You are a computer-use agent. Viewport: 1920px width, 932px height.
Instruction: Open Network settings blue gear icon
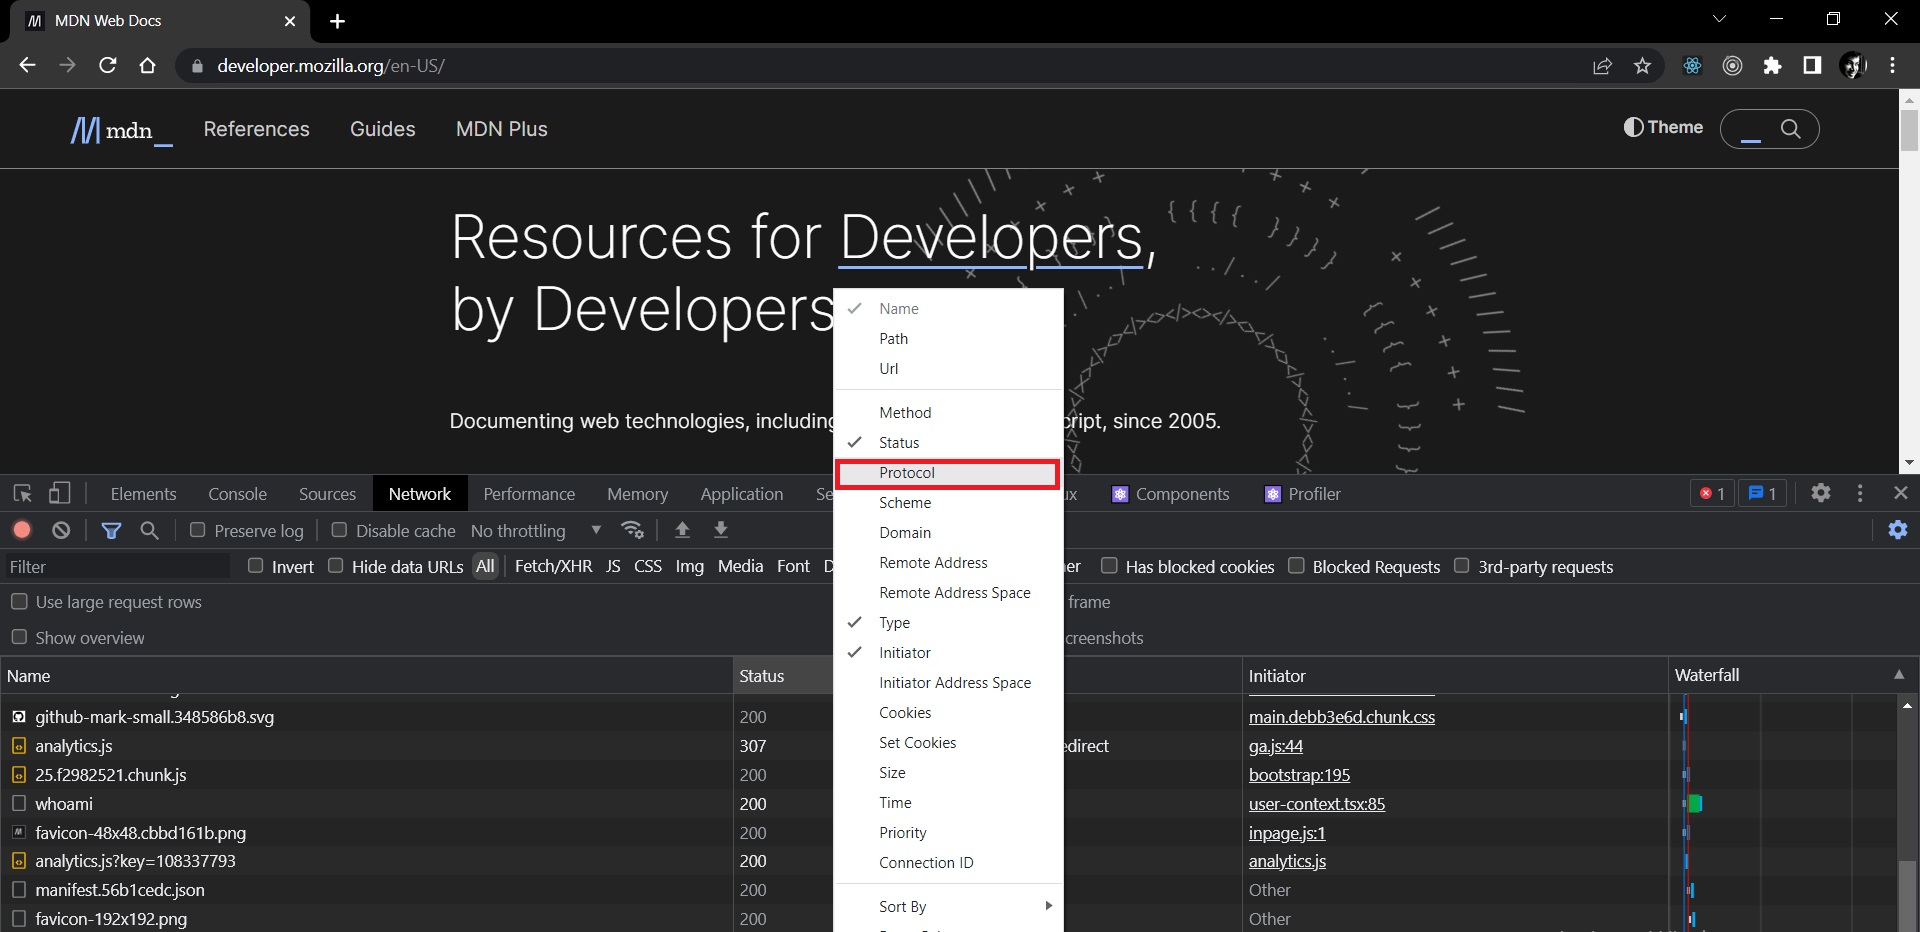pyautogui.click(x=1898, y=530)
